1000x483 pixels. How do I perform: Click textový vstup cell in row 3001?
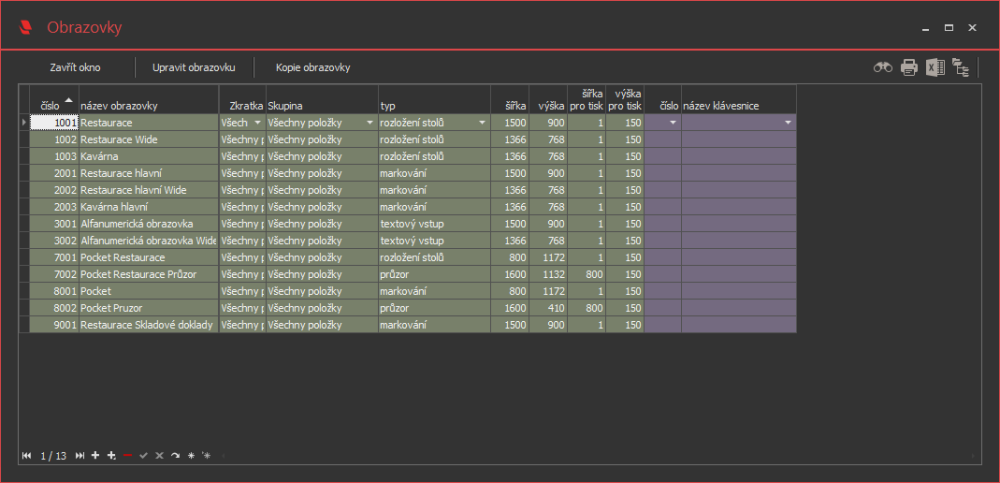pos(434,224)
